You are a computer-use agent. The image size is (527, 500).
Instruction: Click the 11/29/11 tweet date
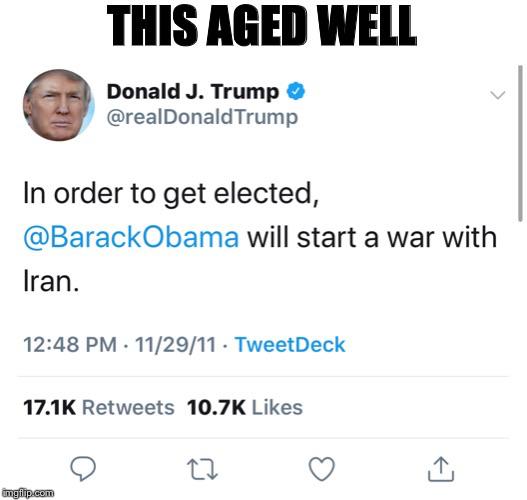click(175, 345)
